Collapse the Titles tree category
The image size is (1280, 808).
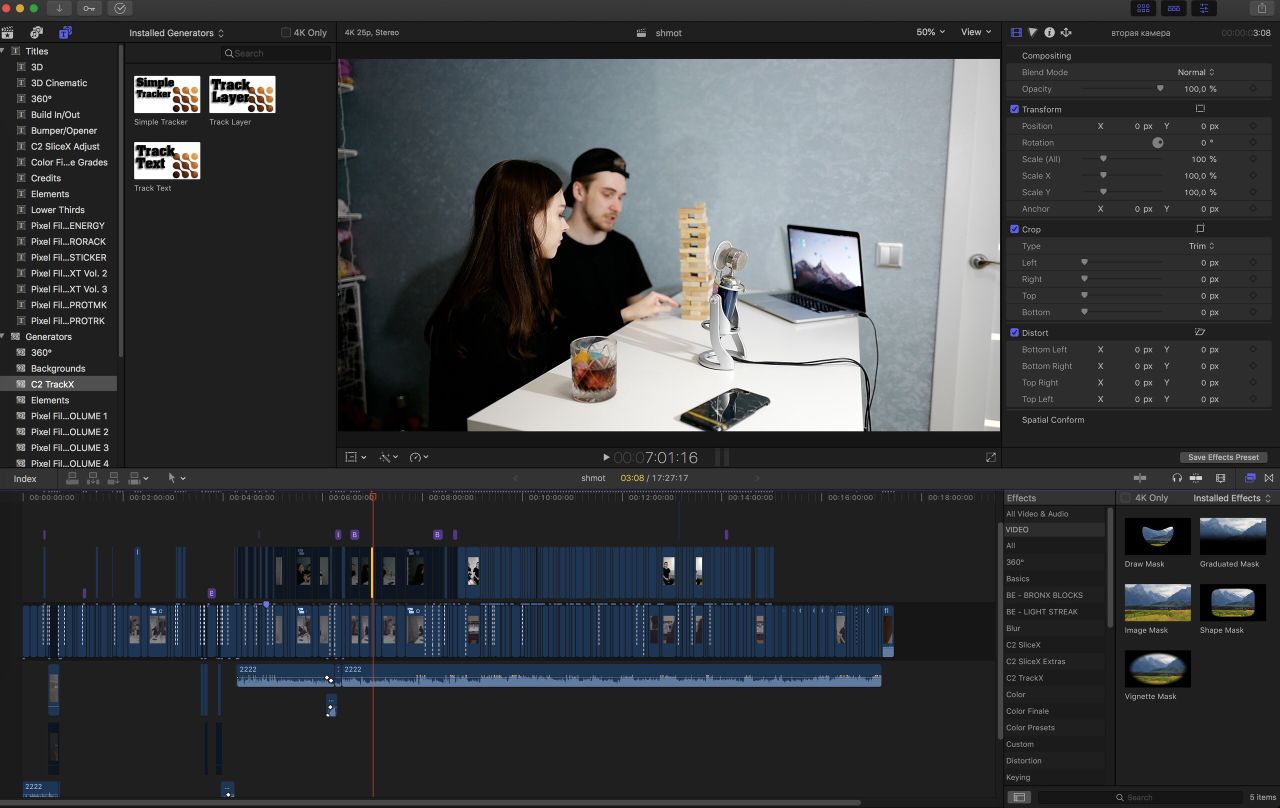pyautogui.click(x=3, y=51)
